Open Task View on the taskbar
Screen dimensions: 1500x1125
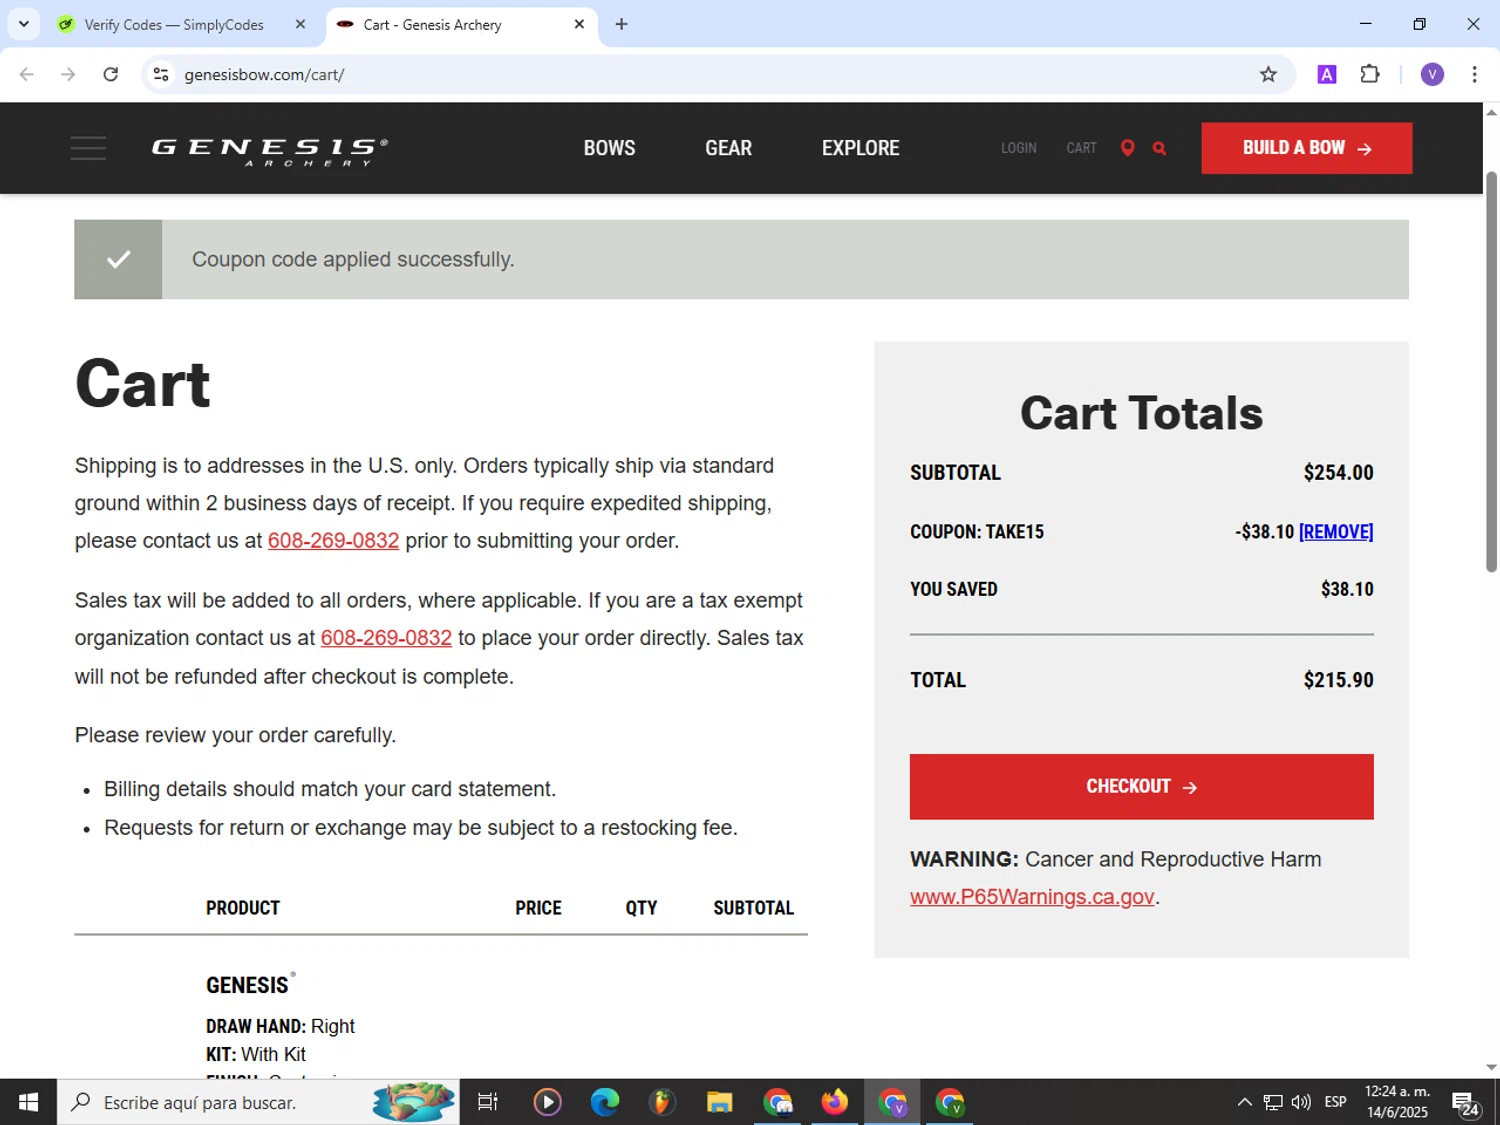tap(487, 1102)
